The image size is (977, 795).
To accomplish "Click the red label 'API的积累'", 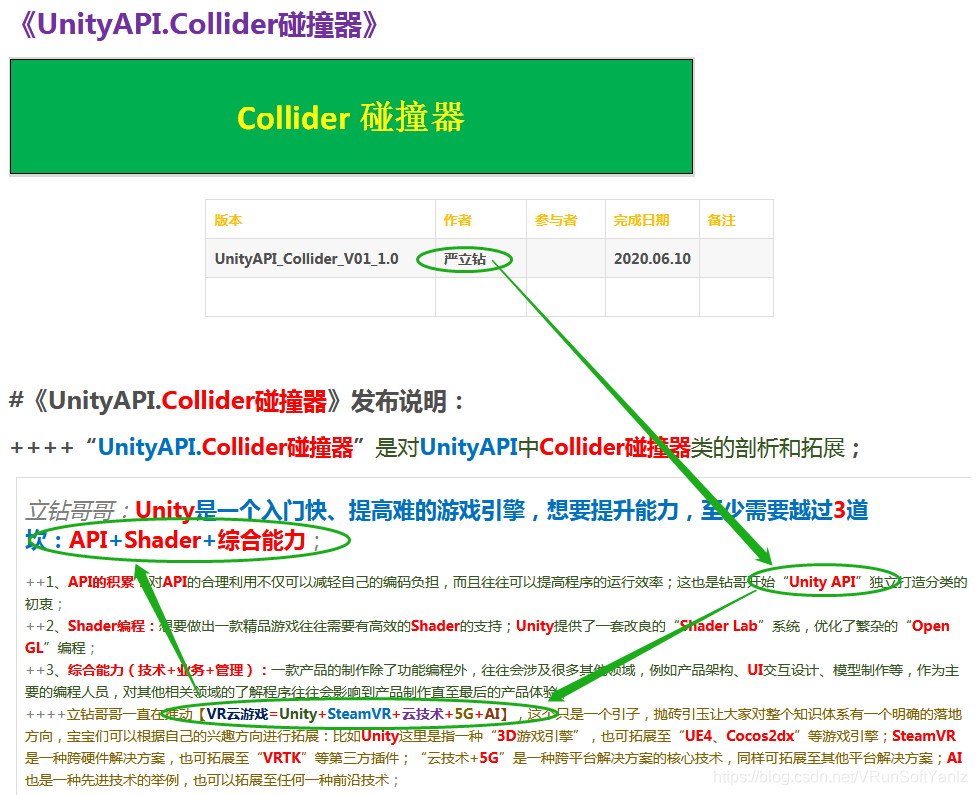I will pyautogui.click(x=101, y=582).
